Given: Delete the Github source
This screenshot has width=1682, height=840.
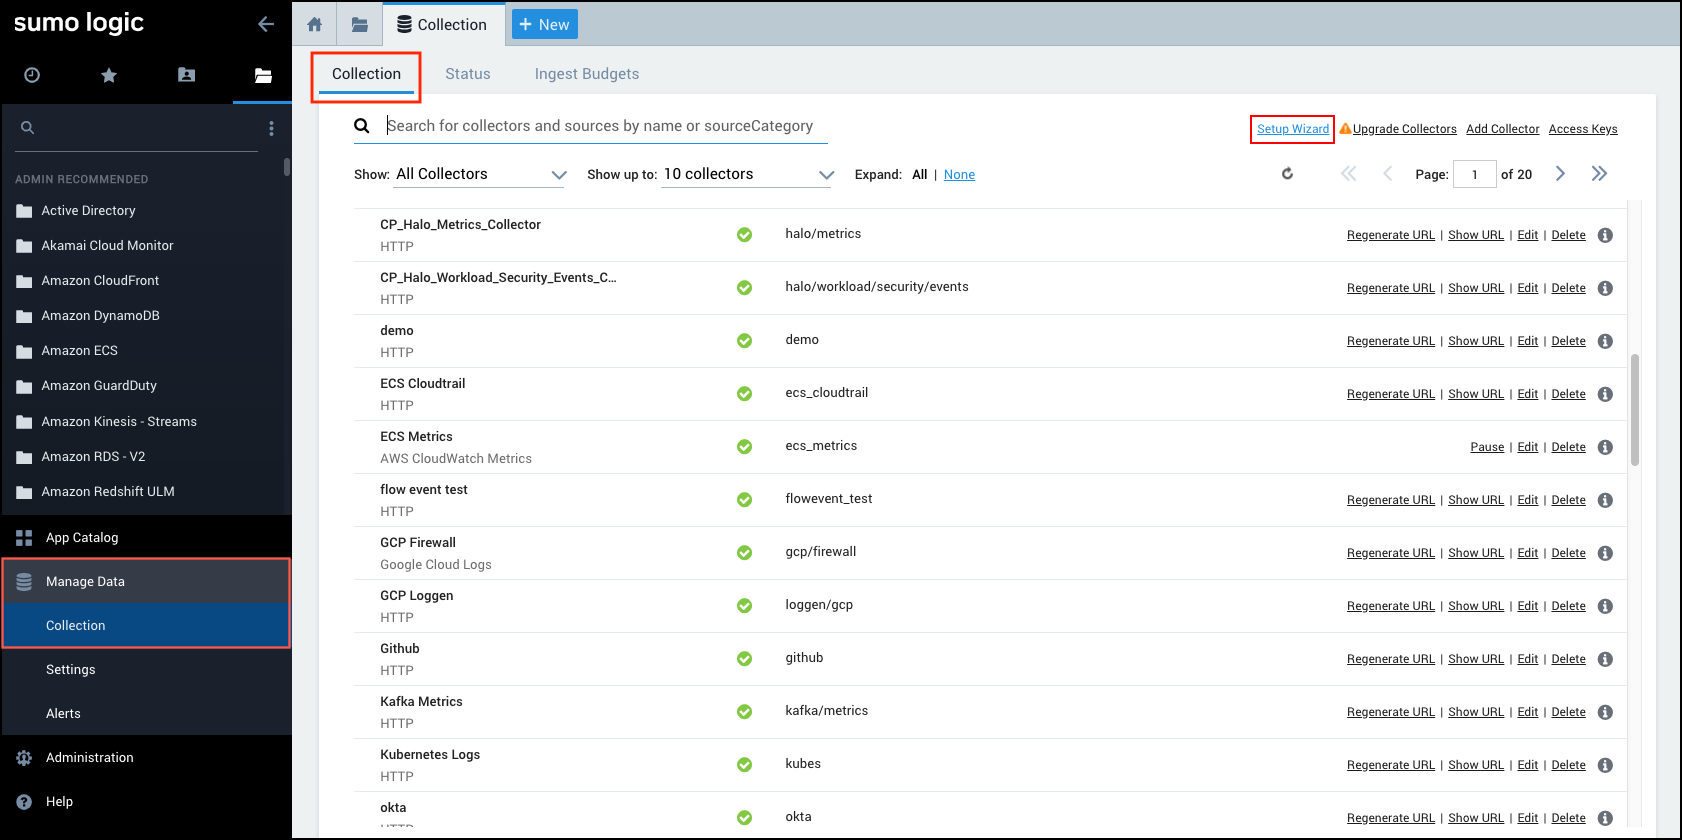Looking at the screenshot, I should tap(1568, 659).
